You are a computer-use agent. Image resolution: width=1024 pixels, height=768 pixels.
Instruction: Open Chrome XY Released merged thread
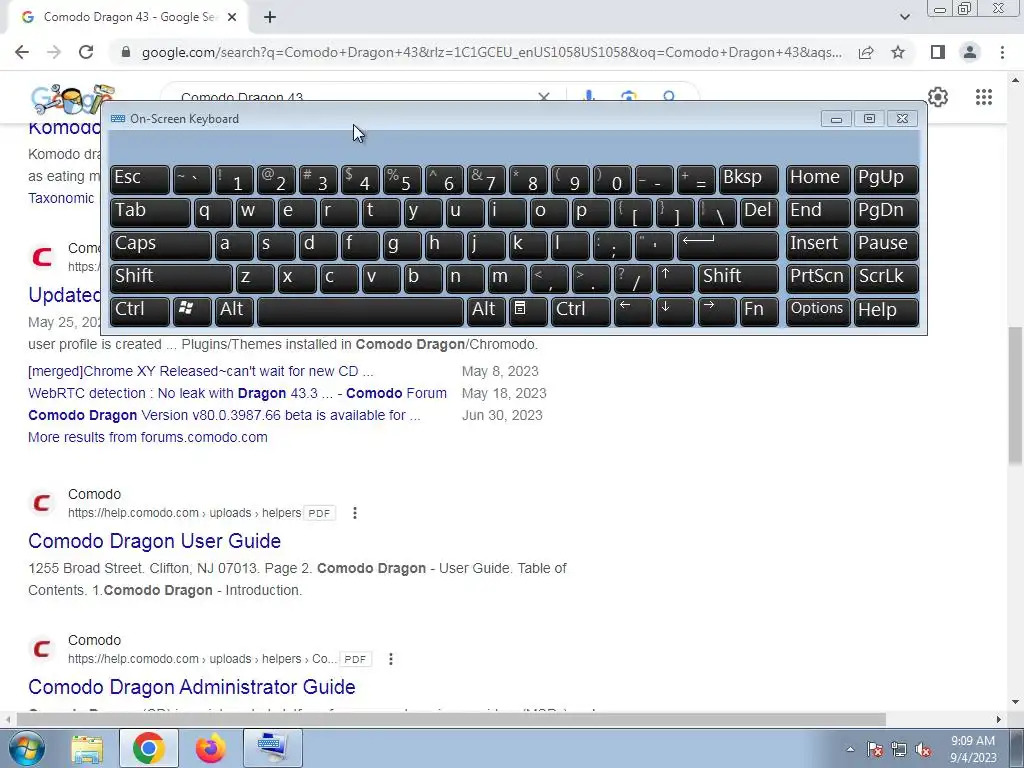click(x=201, y=371)
